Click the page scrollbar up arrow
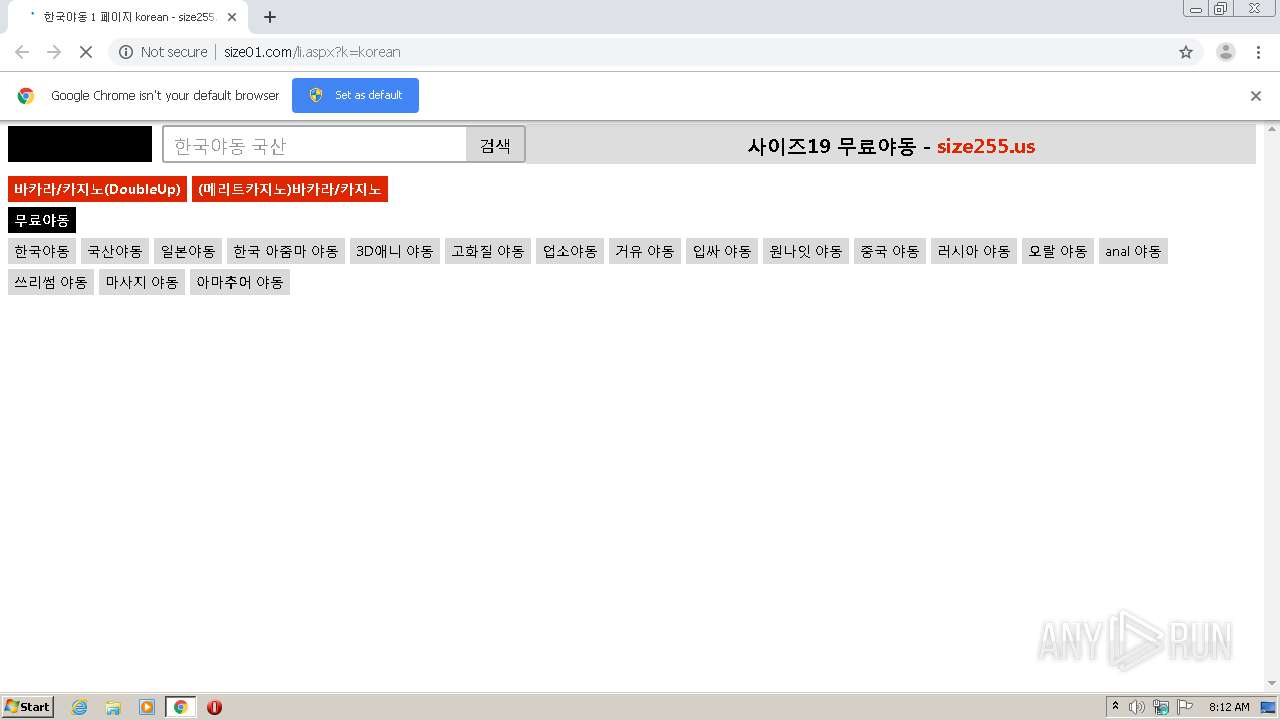 coord(1272,129)
